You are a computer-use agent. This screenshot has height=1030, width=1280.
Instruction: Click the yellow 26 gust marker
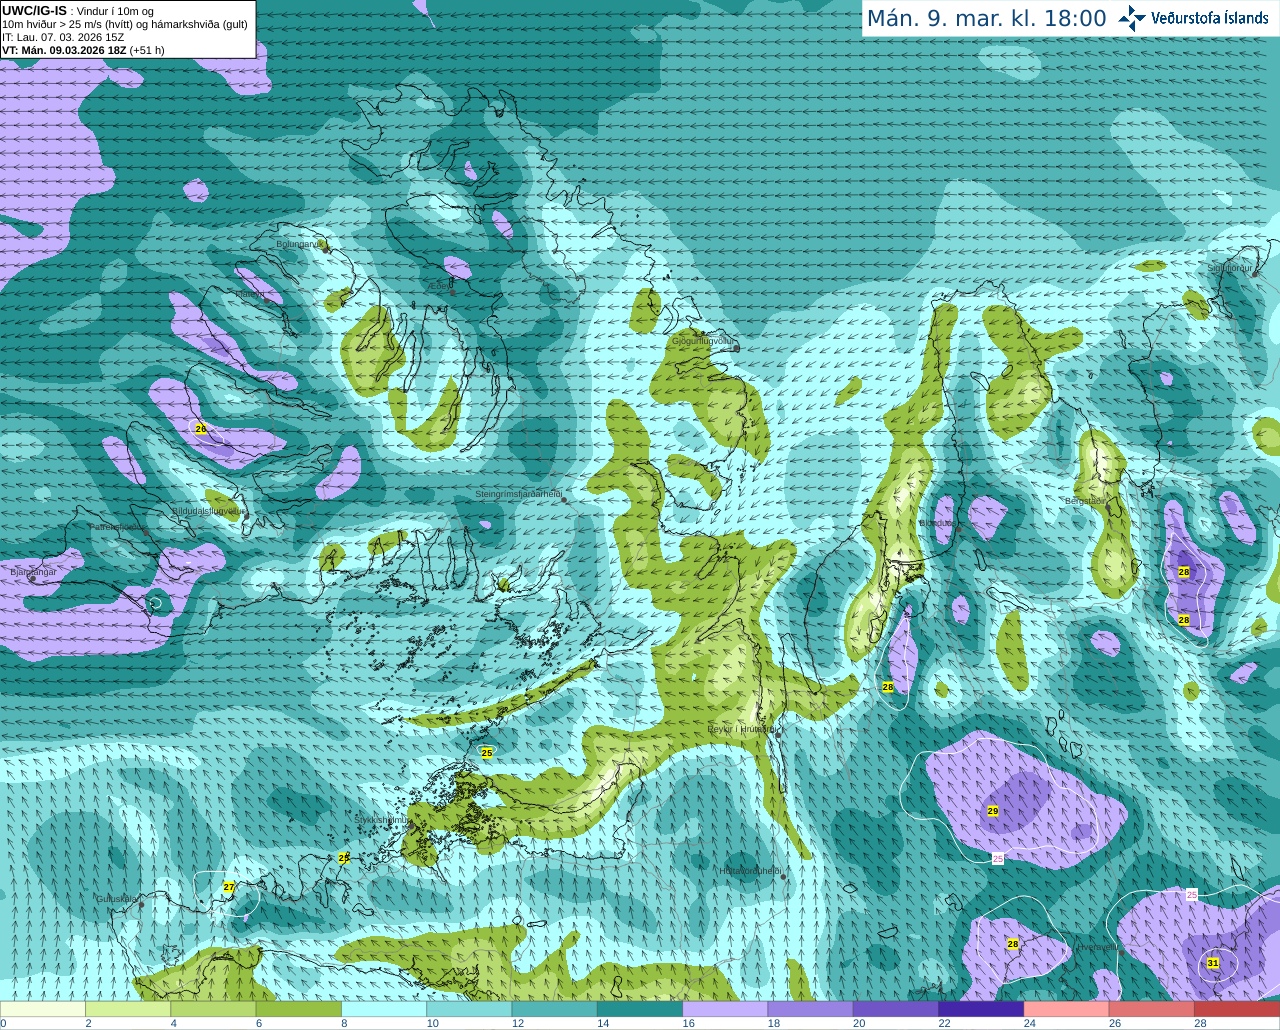[200, 429]
